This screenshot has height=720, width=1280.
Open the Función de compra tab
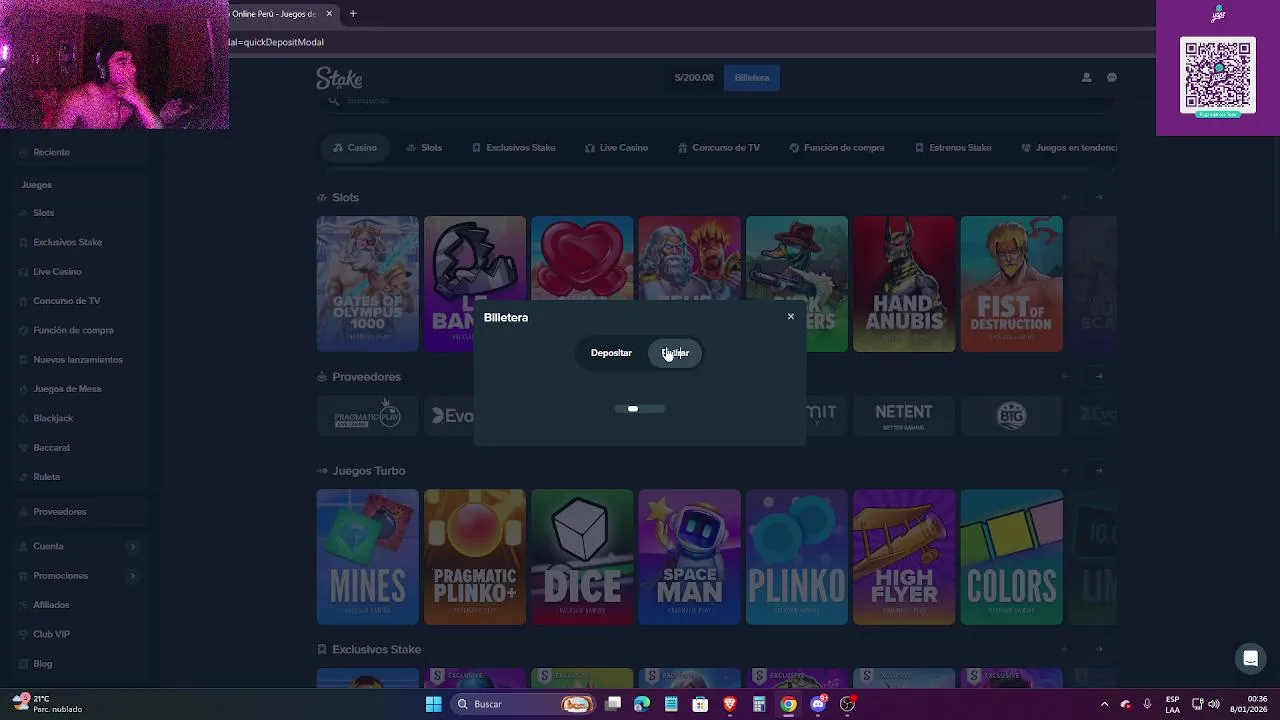pyautogui.click(x=837, y=148)
